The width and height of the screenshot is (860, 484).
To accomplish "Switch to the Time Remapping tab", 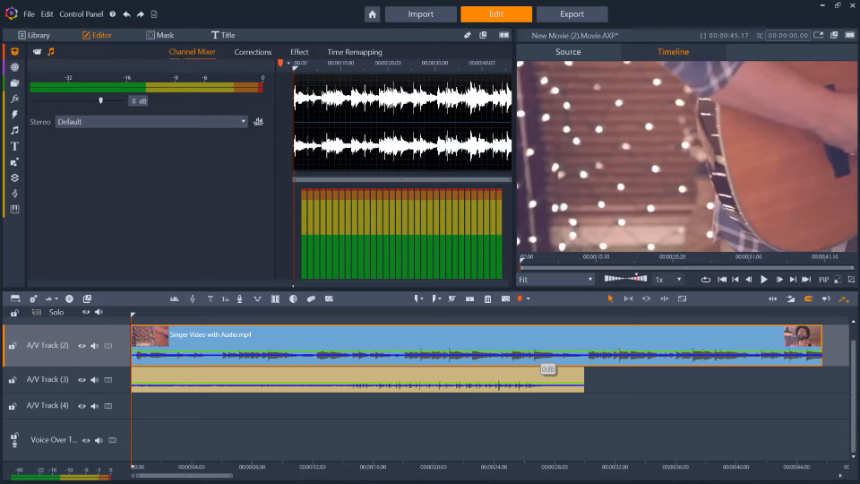I will (355, 52).
